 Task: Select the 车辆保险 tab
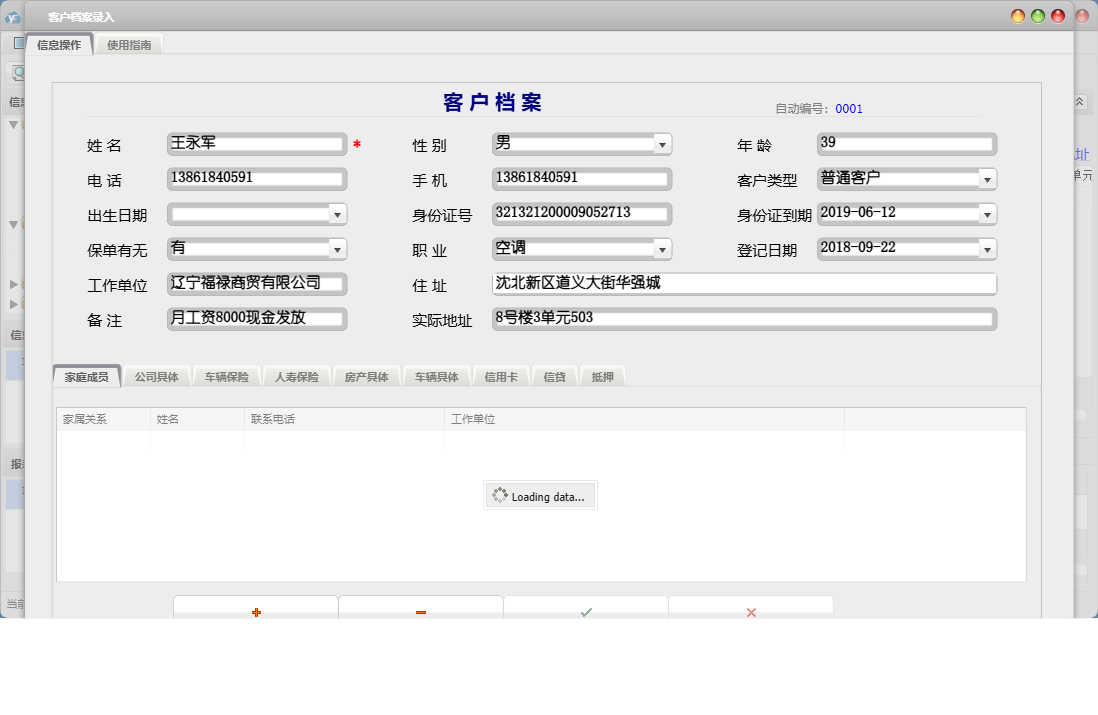pos(227,377)
